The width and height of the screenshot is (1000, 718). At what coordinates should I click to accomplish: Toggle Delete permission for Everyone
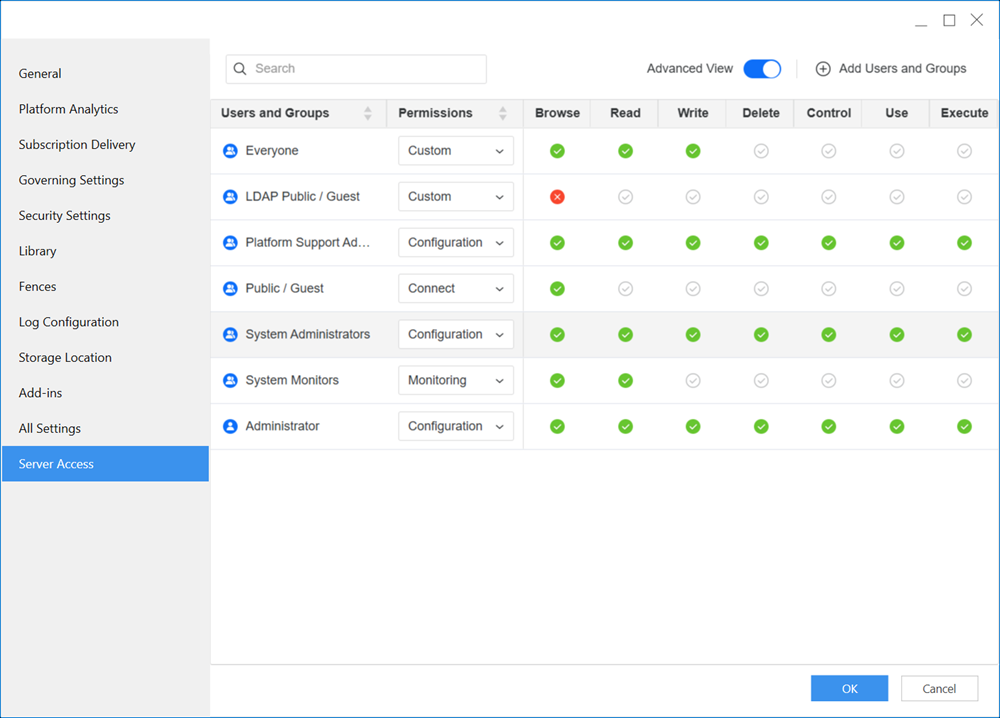pos(761,151)
